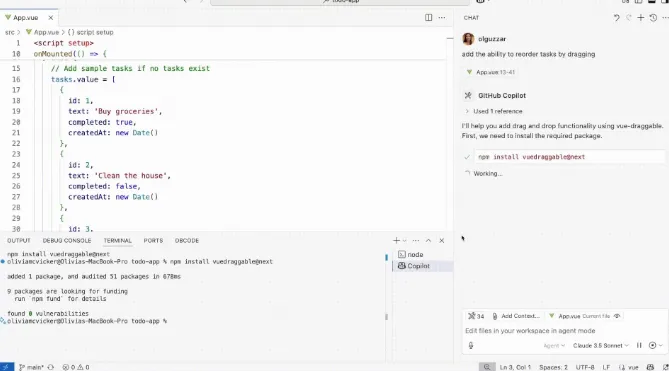The width and height of the screenshot is (669, 371).
Task: Click the terminal scrollbar thumb
Action: click(x=387, y=317)
